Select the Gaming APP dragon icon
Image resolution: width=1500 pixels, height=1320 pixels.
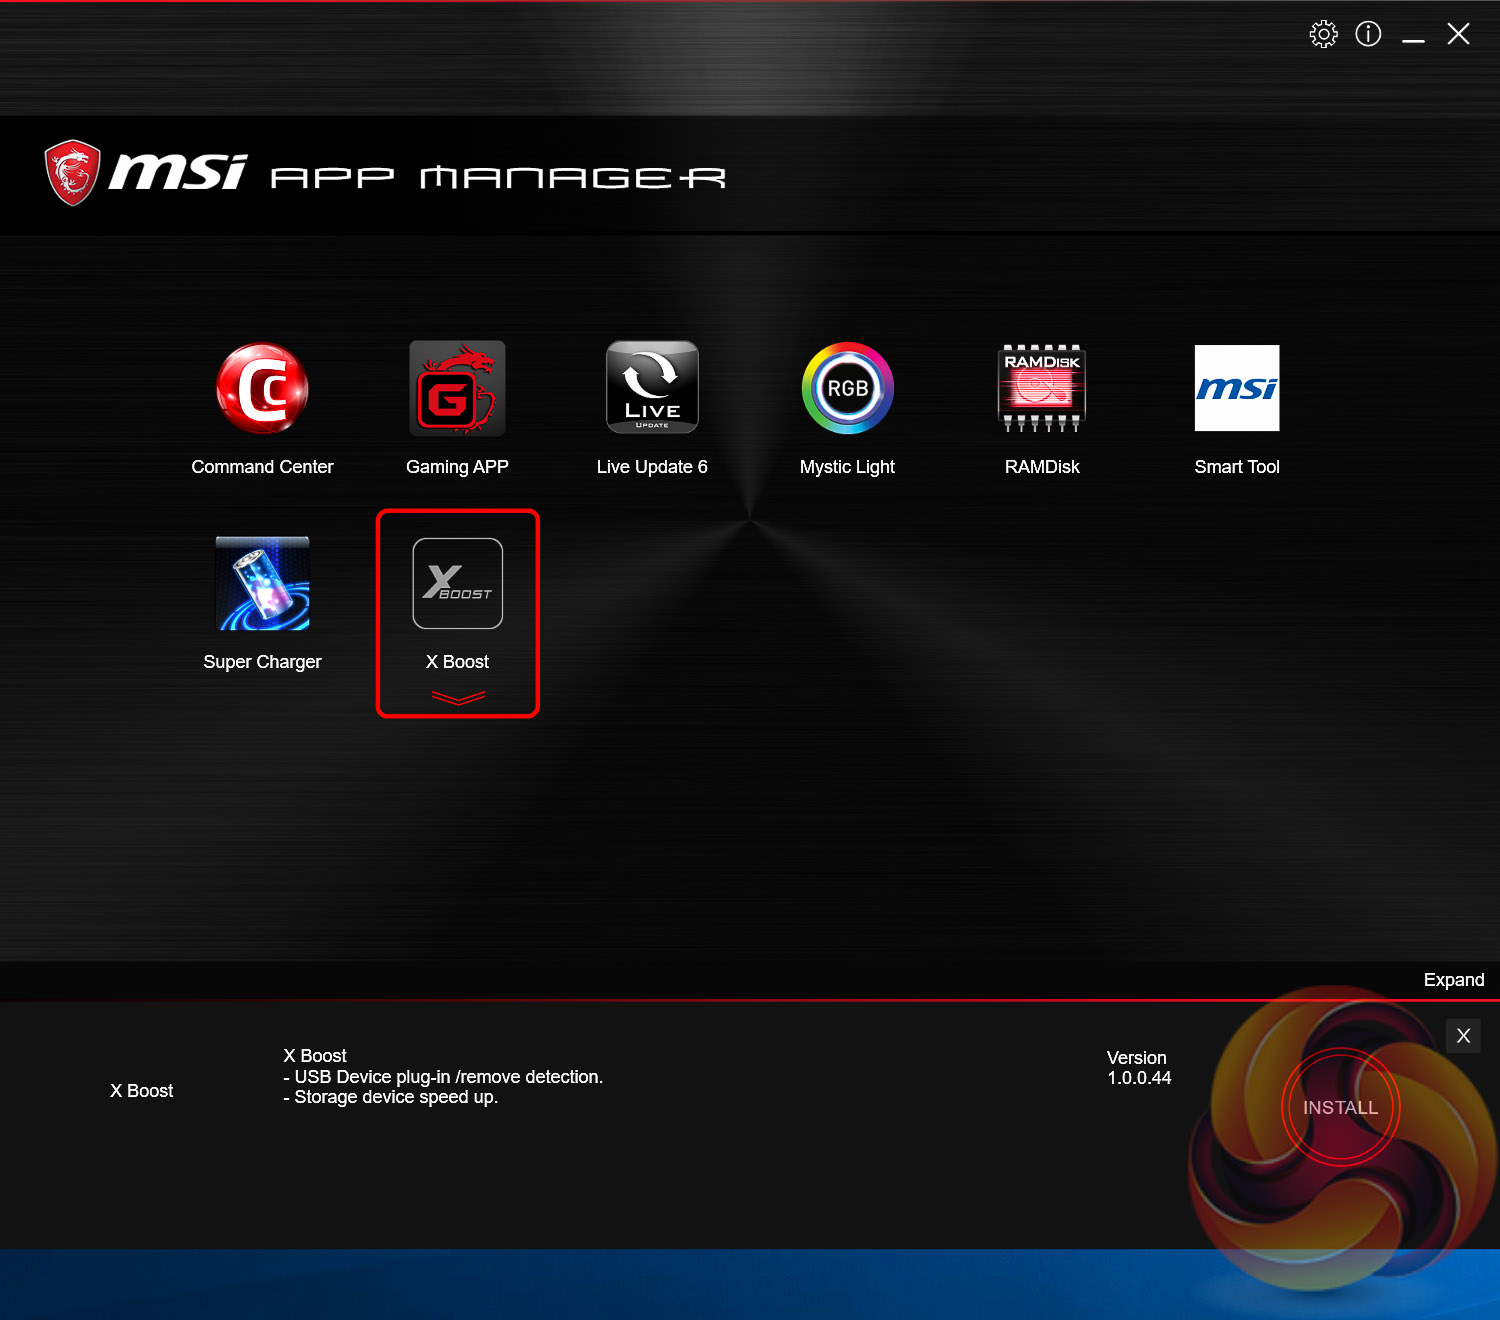(457, 388)
